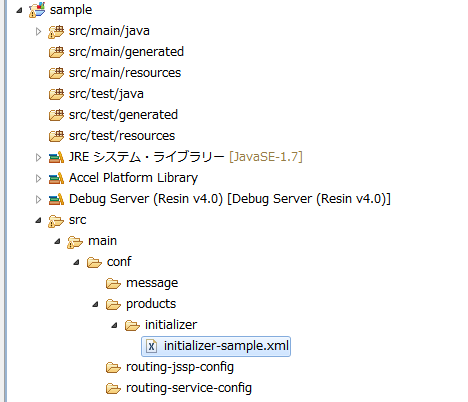Click the message folder icon
This screenshot has width=468, height=402.
[x=113, y=284]
